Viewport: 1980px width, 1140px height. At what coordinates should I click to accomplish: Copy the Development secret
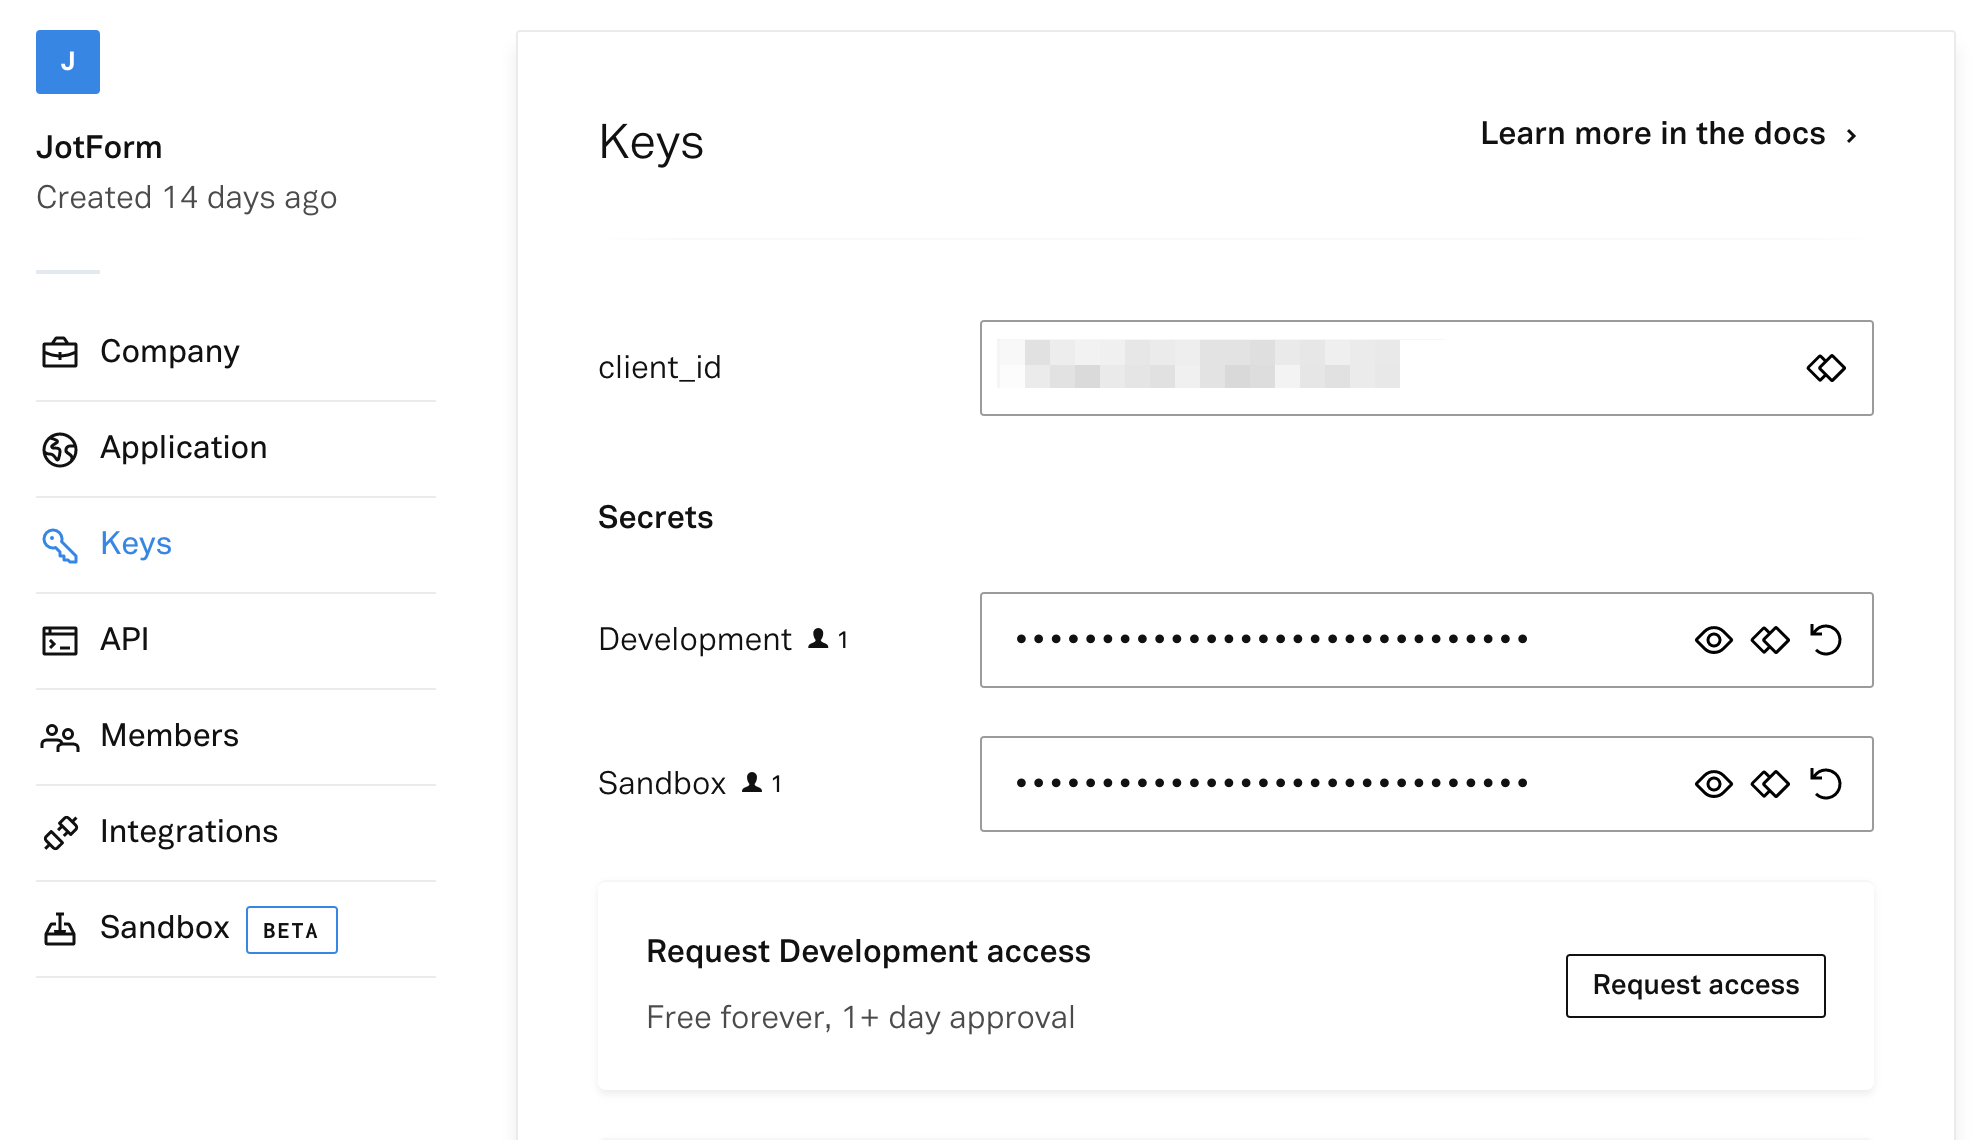click(x=1770, y=640)
